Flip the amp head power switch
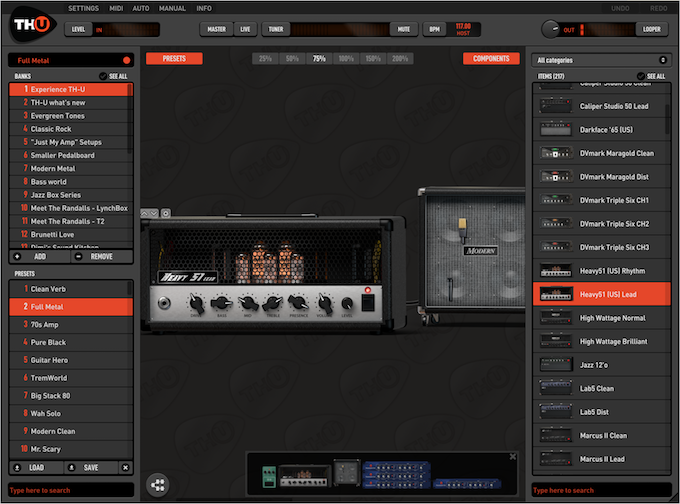Viewport: 680px width, 504px height. pyautogui.click(x=368, y=302)
